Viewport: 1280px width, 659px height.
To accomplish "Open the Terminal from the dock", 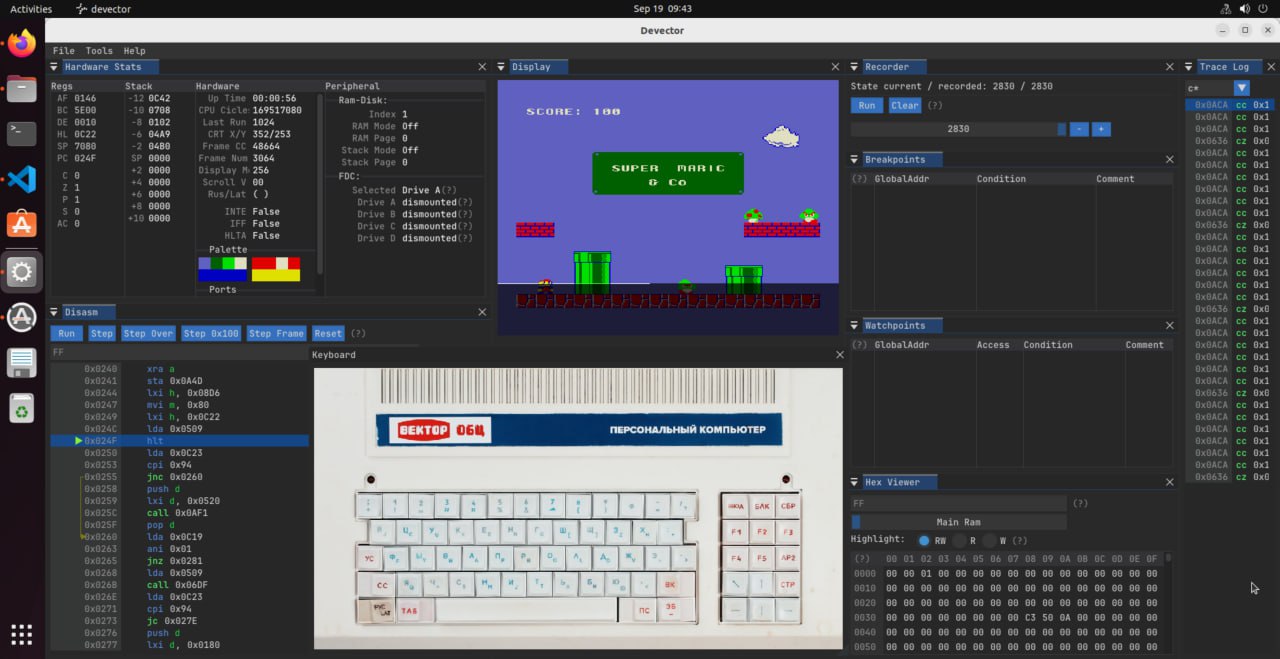I will point(22,133).
